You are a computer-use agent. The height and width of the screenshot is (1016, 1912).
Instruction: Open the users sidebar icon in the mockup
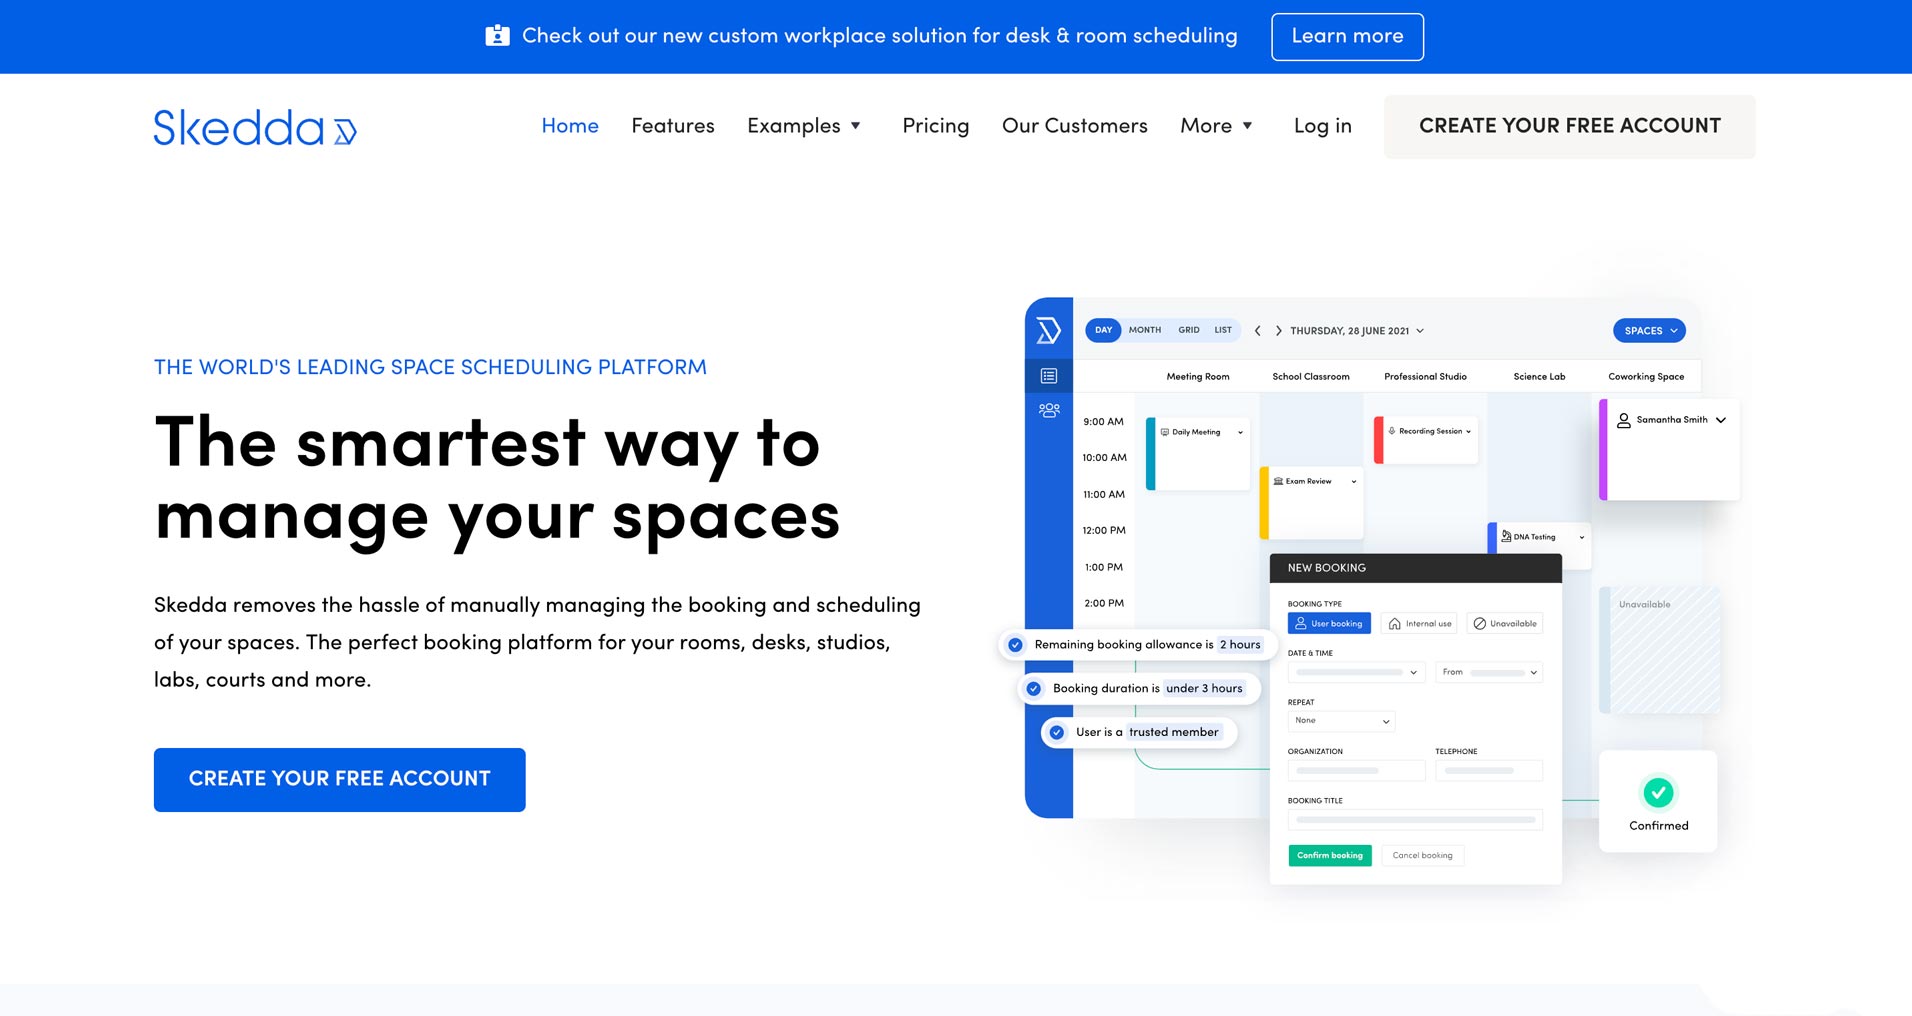point(1049,410)
